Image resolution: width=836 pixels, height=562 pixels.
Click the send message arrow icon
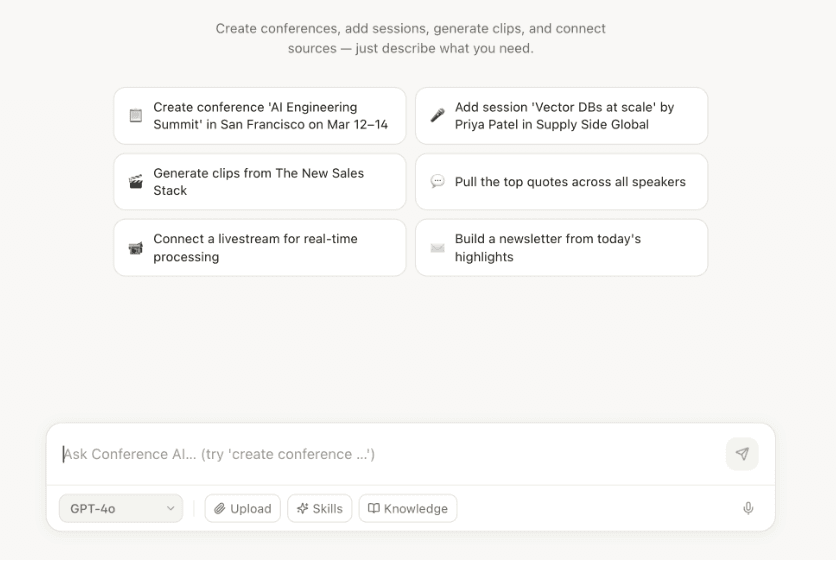(x=742, y=454)
